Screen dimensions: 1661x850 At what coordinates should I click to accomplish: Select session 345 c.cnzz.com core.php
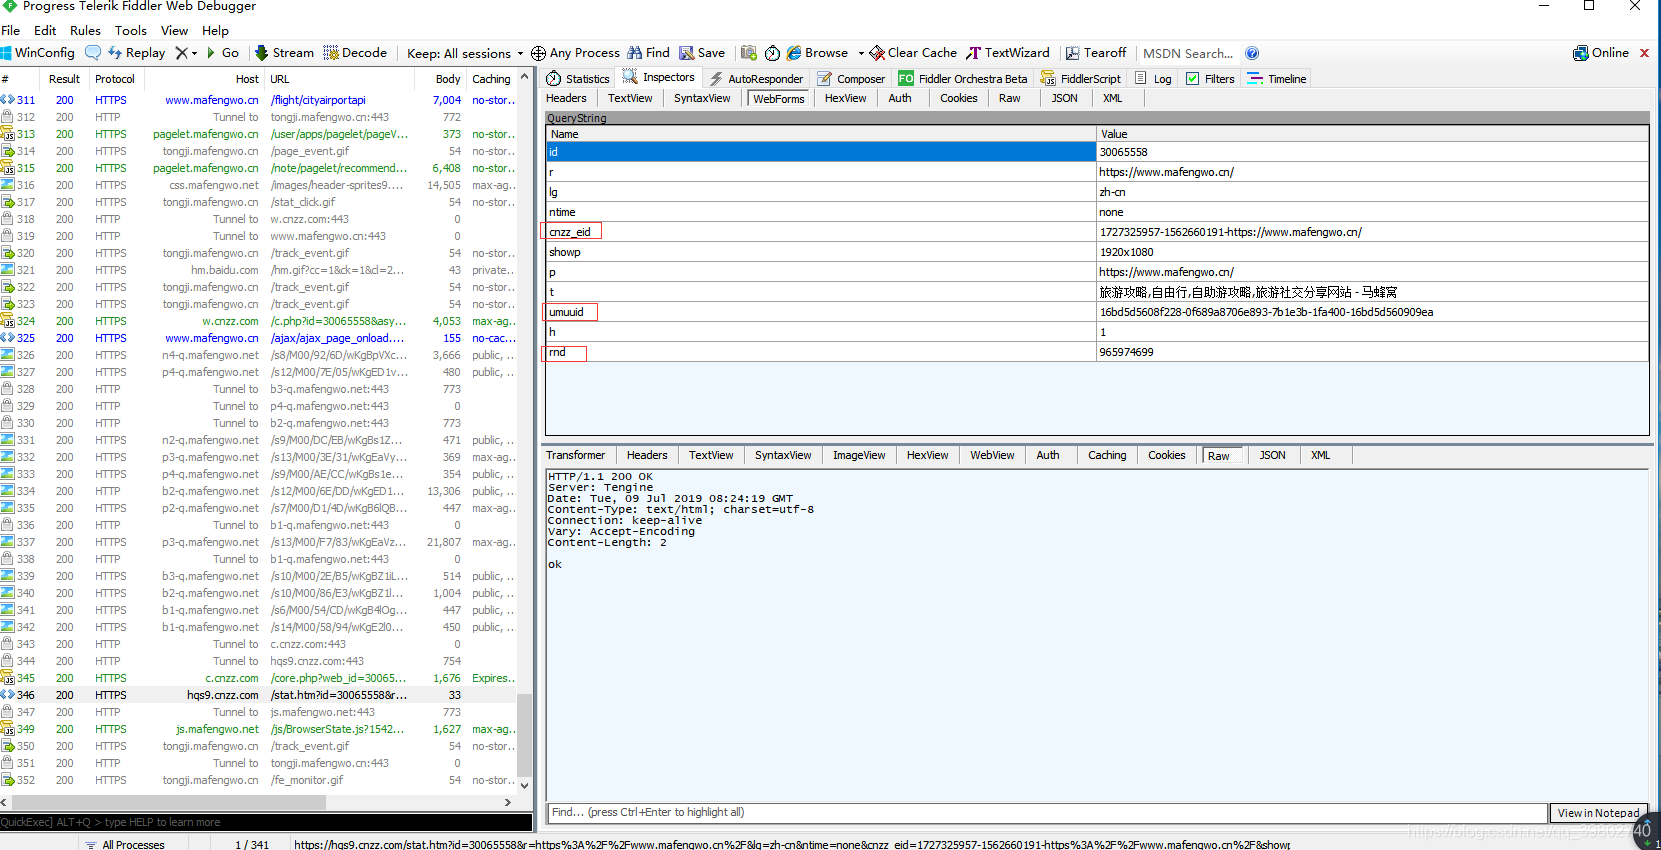259,678
